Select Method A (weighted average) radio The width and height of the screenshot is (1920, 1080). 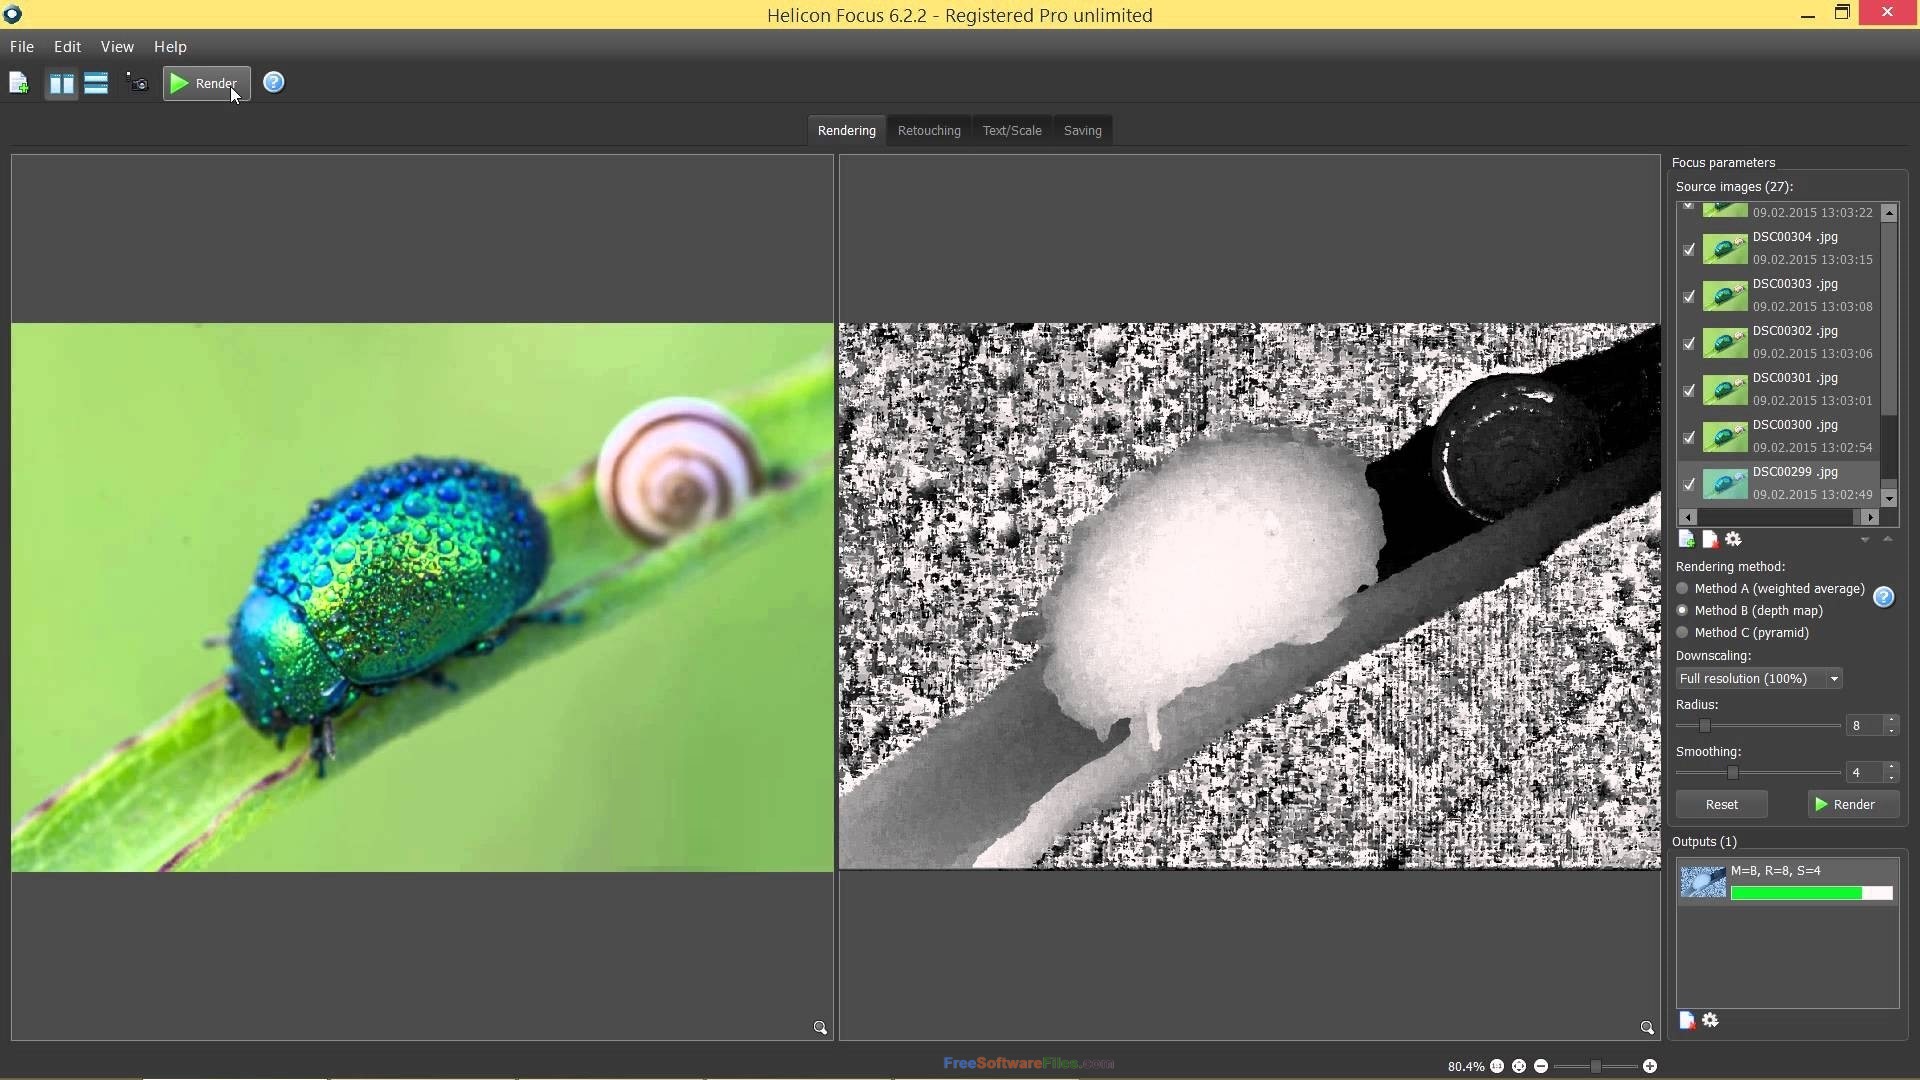click(x=1683, y=589)
